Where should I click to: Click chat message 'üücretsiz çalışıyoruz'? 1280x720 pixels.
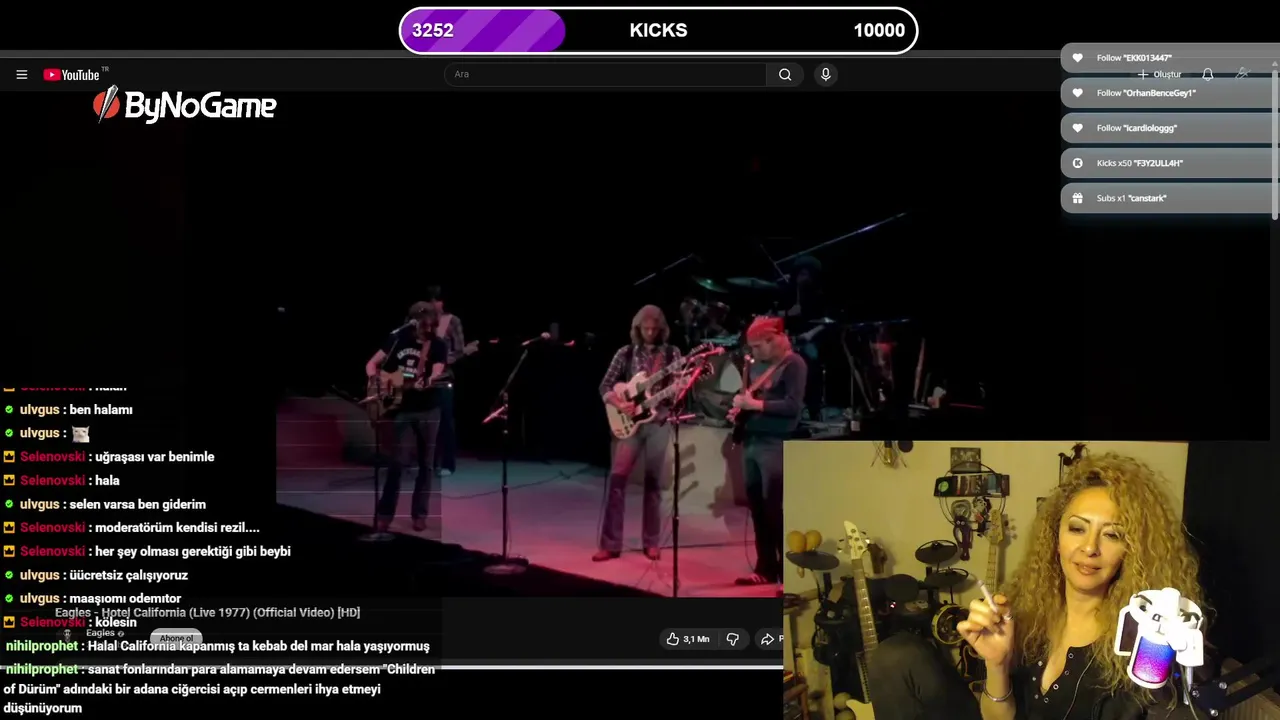[x=129, y=575]
